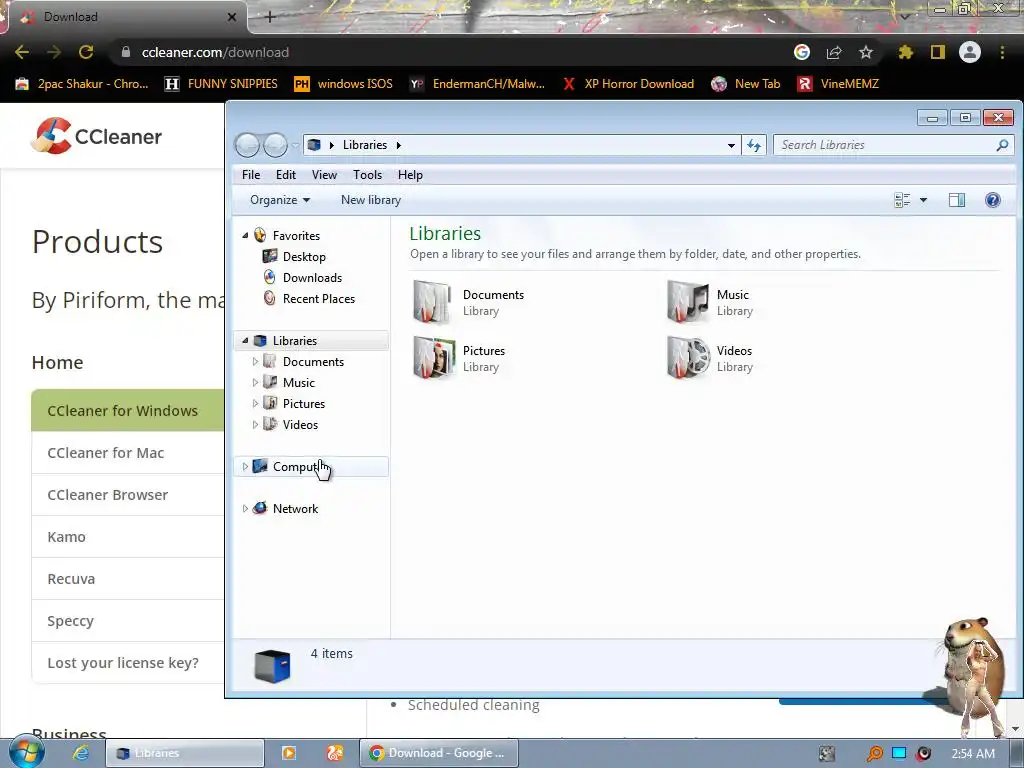Open the Help menu

410,174
